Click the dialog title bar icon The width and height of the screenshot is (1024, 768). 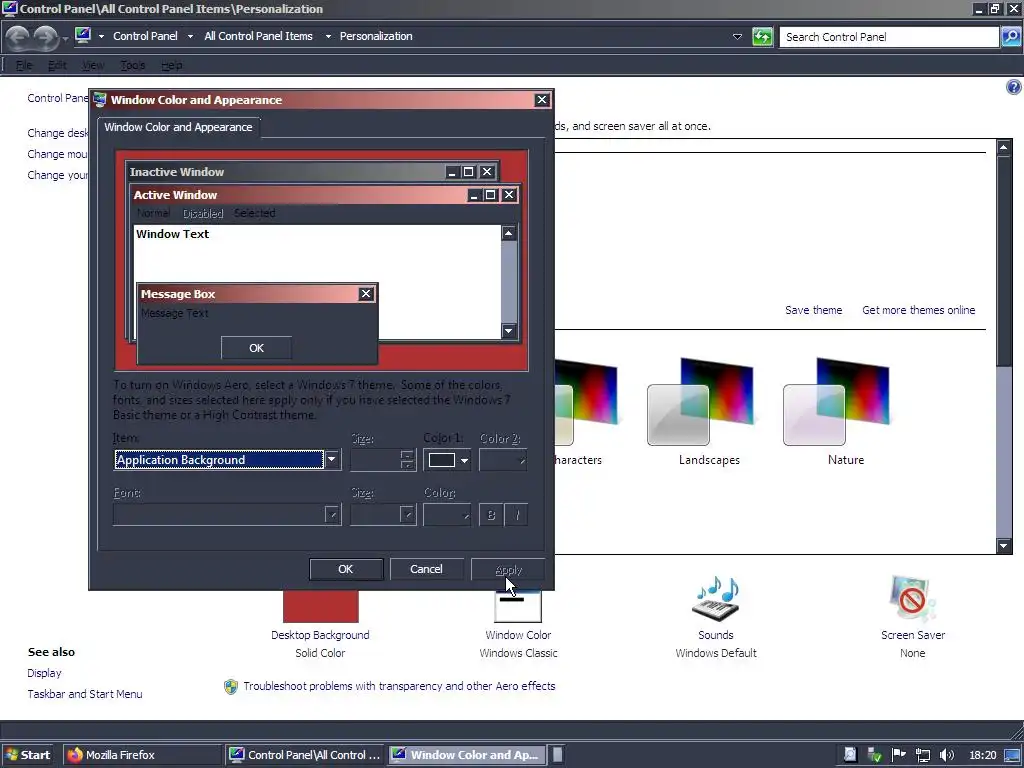pos(100,100)
